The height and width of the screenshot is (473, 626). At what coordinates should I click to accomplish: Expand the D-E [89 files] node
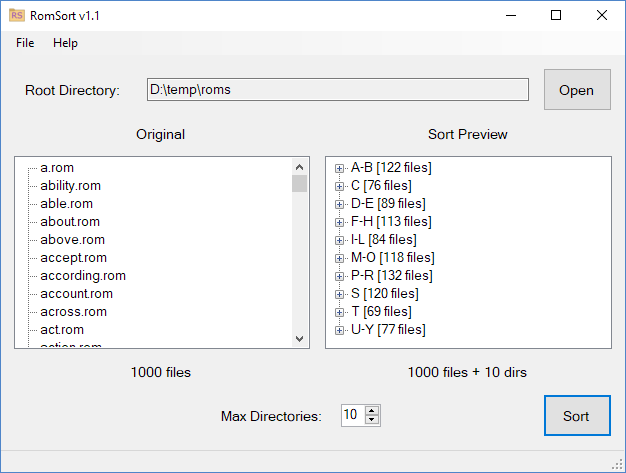pos(339,204)
